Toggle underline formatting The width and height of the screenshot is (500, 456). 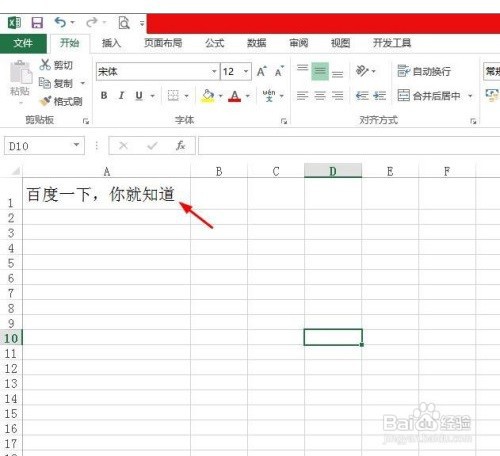coord(139,96)
